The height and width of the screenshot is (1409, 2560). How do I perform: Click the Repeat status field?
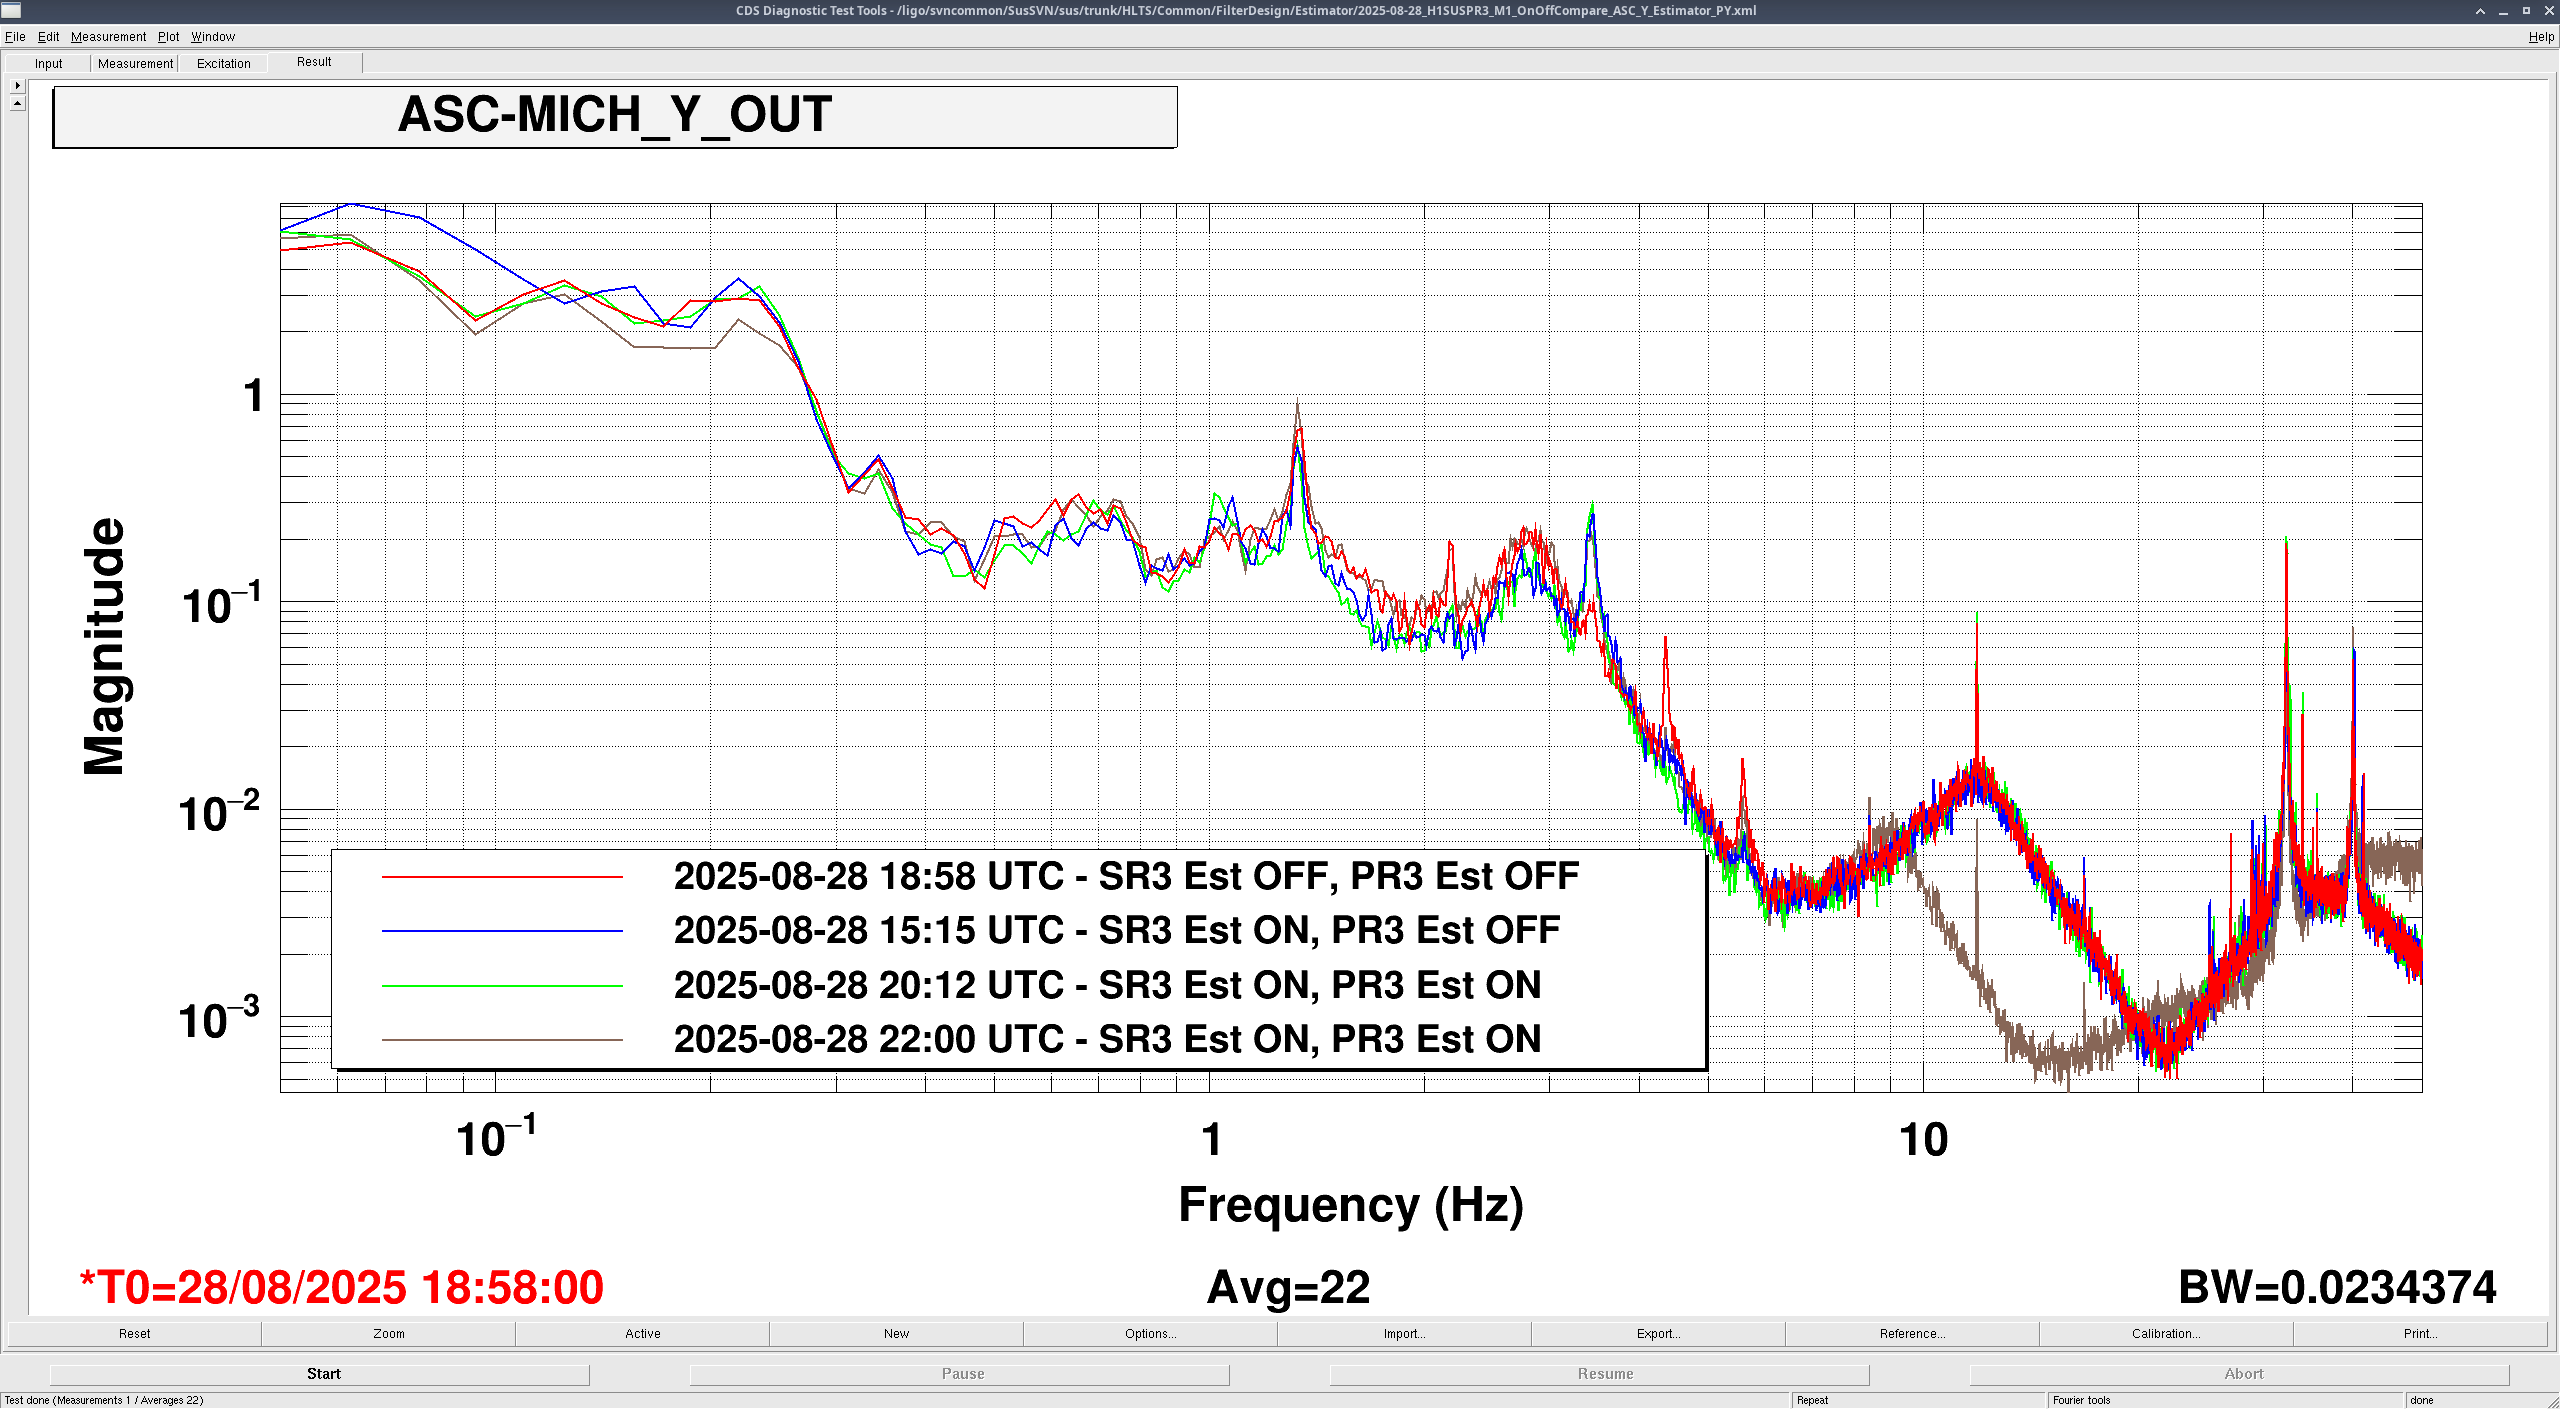[x=1918, y=1400]
